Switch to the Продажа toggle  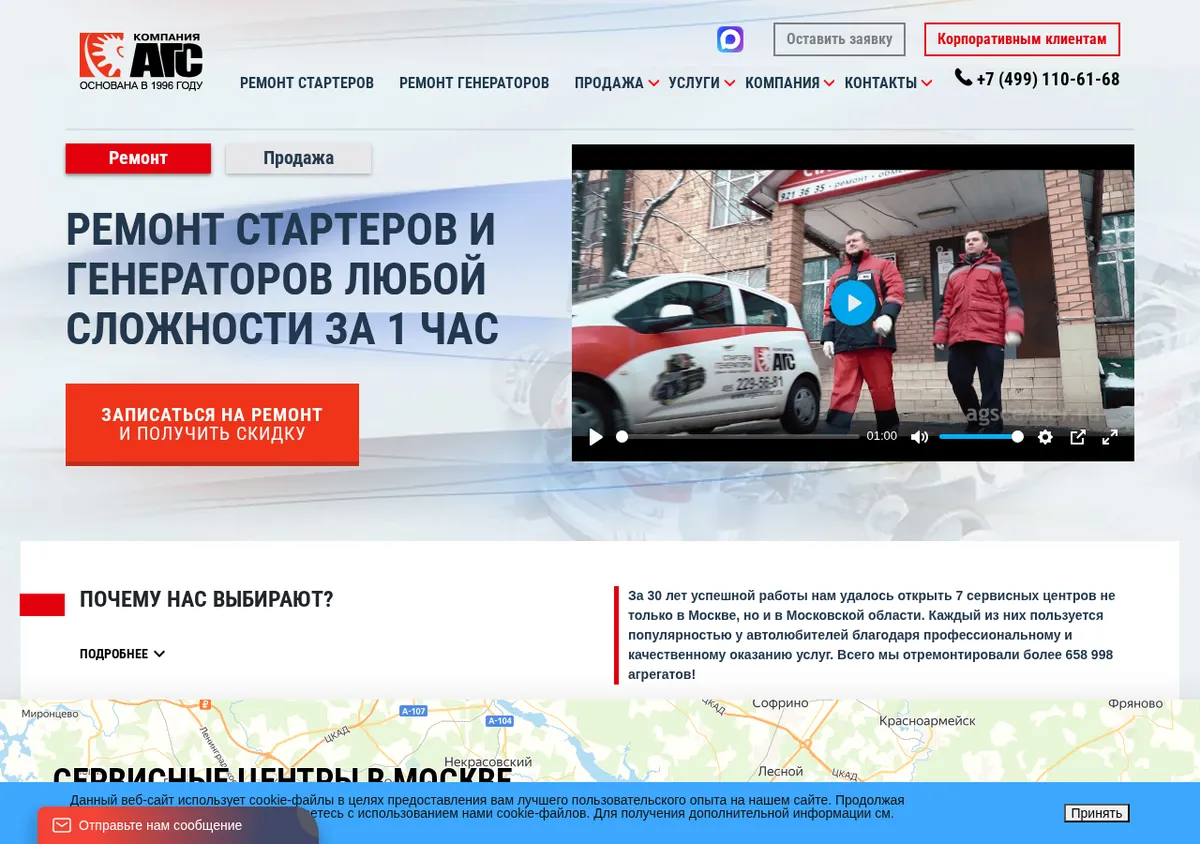pos(298,158)
